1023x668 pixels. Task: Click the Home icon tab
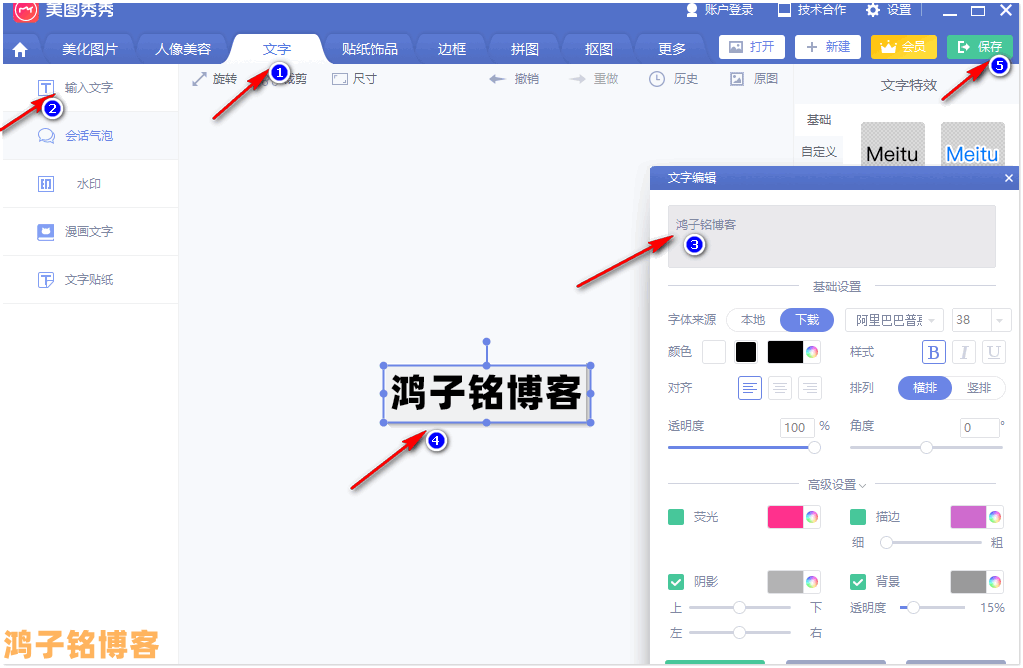20,49
